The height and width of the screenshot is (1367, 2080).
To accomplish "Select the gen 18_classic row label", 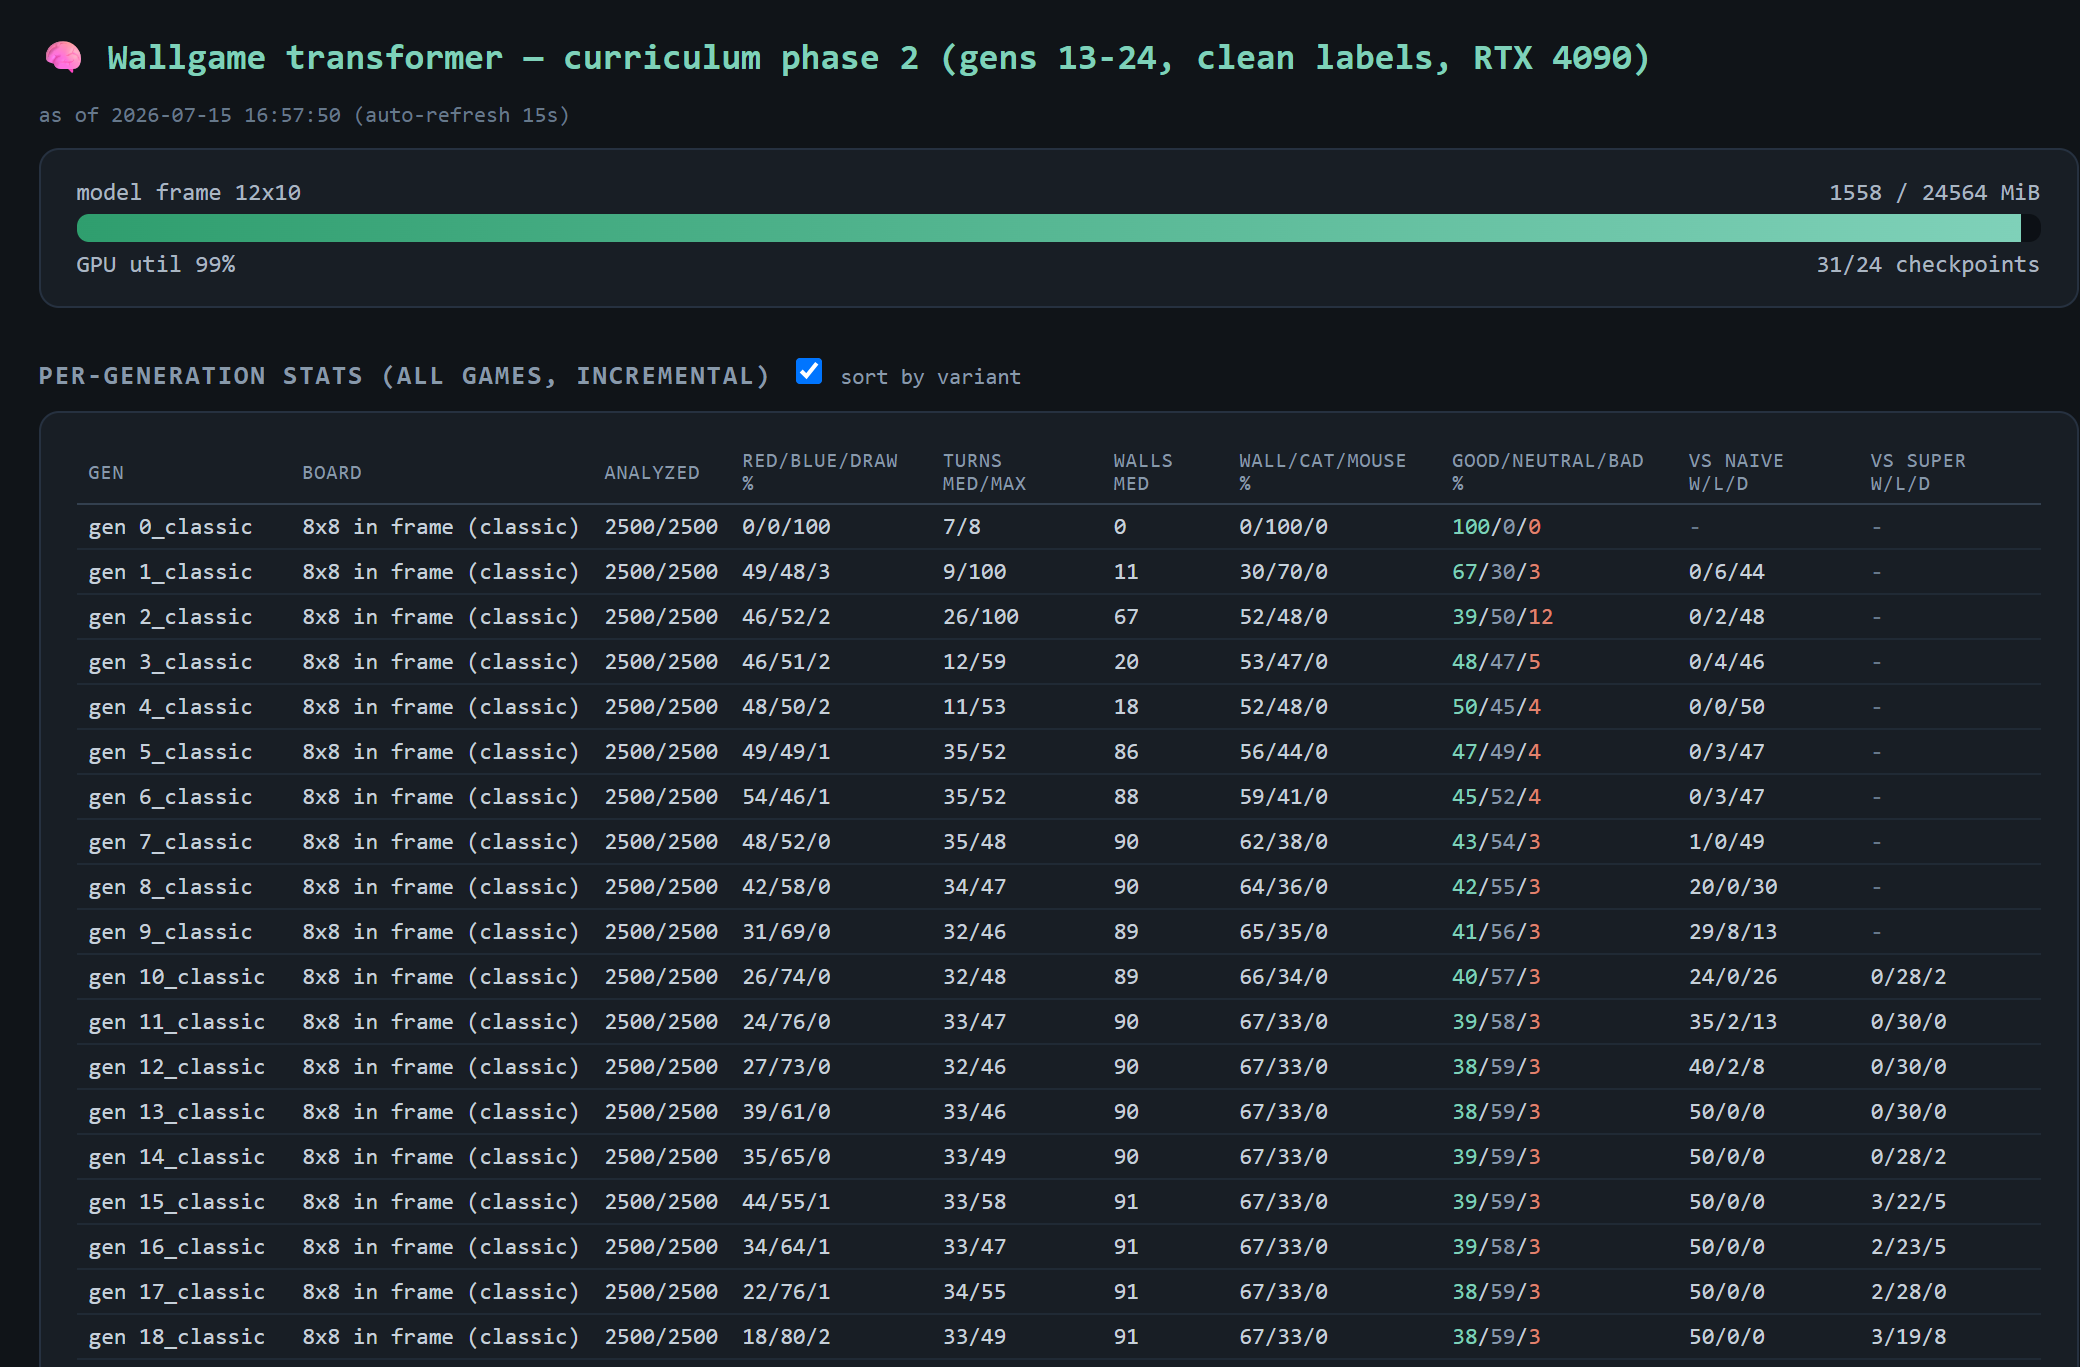I will (177, 1337).
